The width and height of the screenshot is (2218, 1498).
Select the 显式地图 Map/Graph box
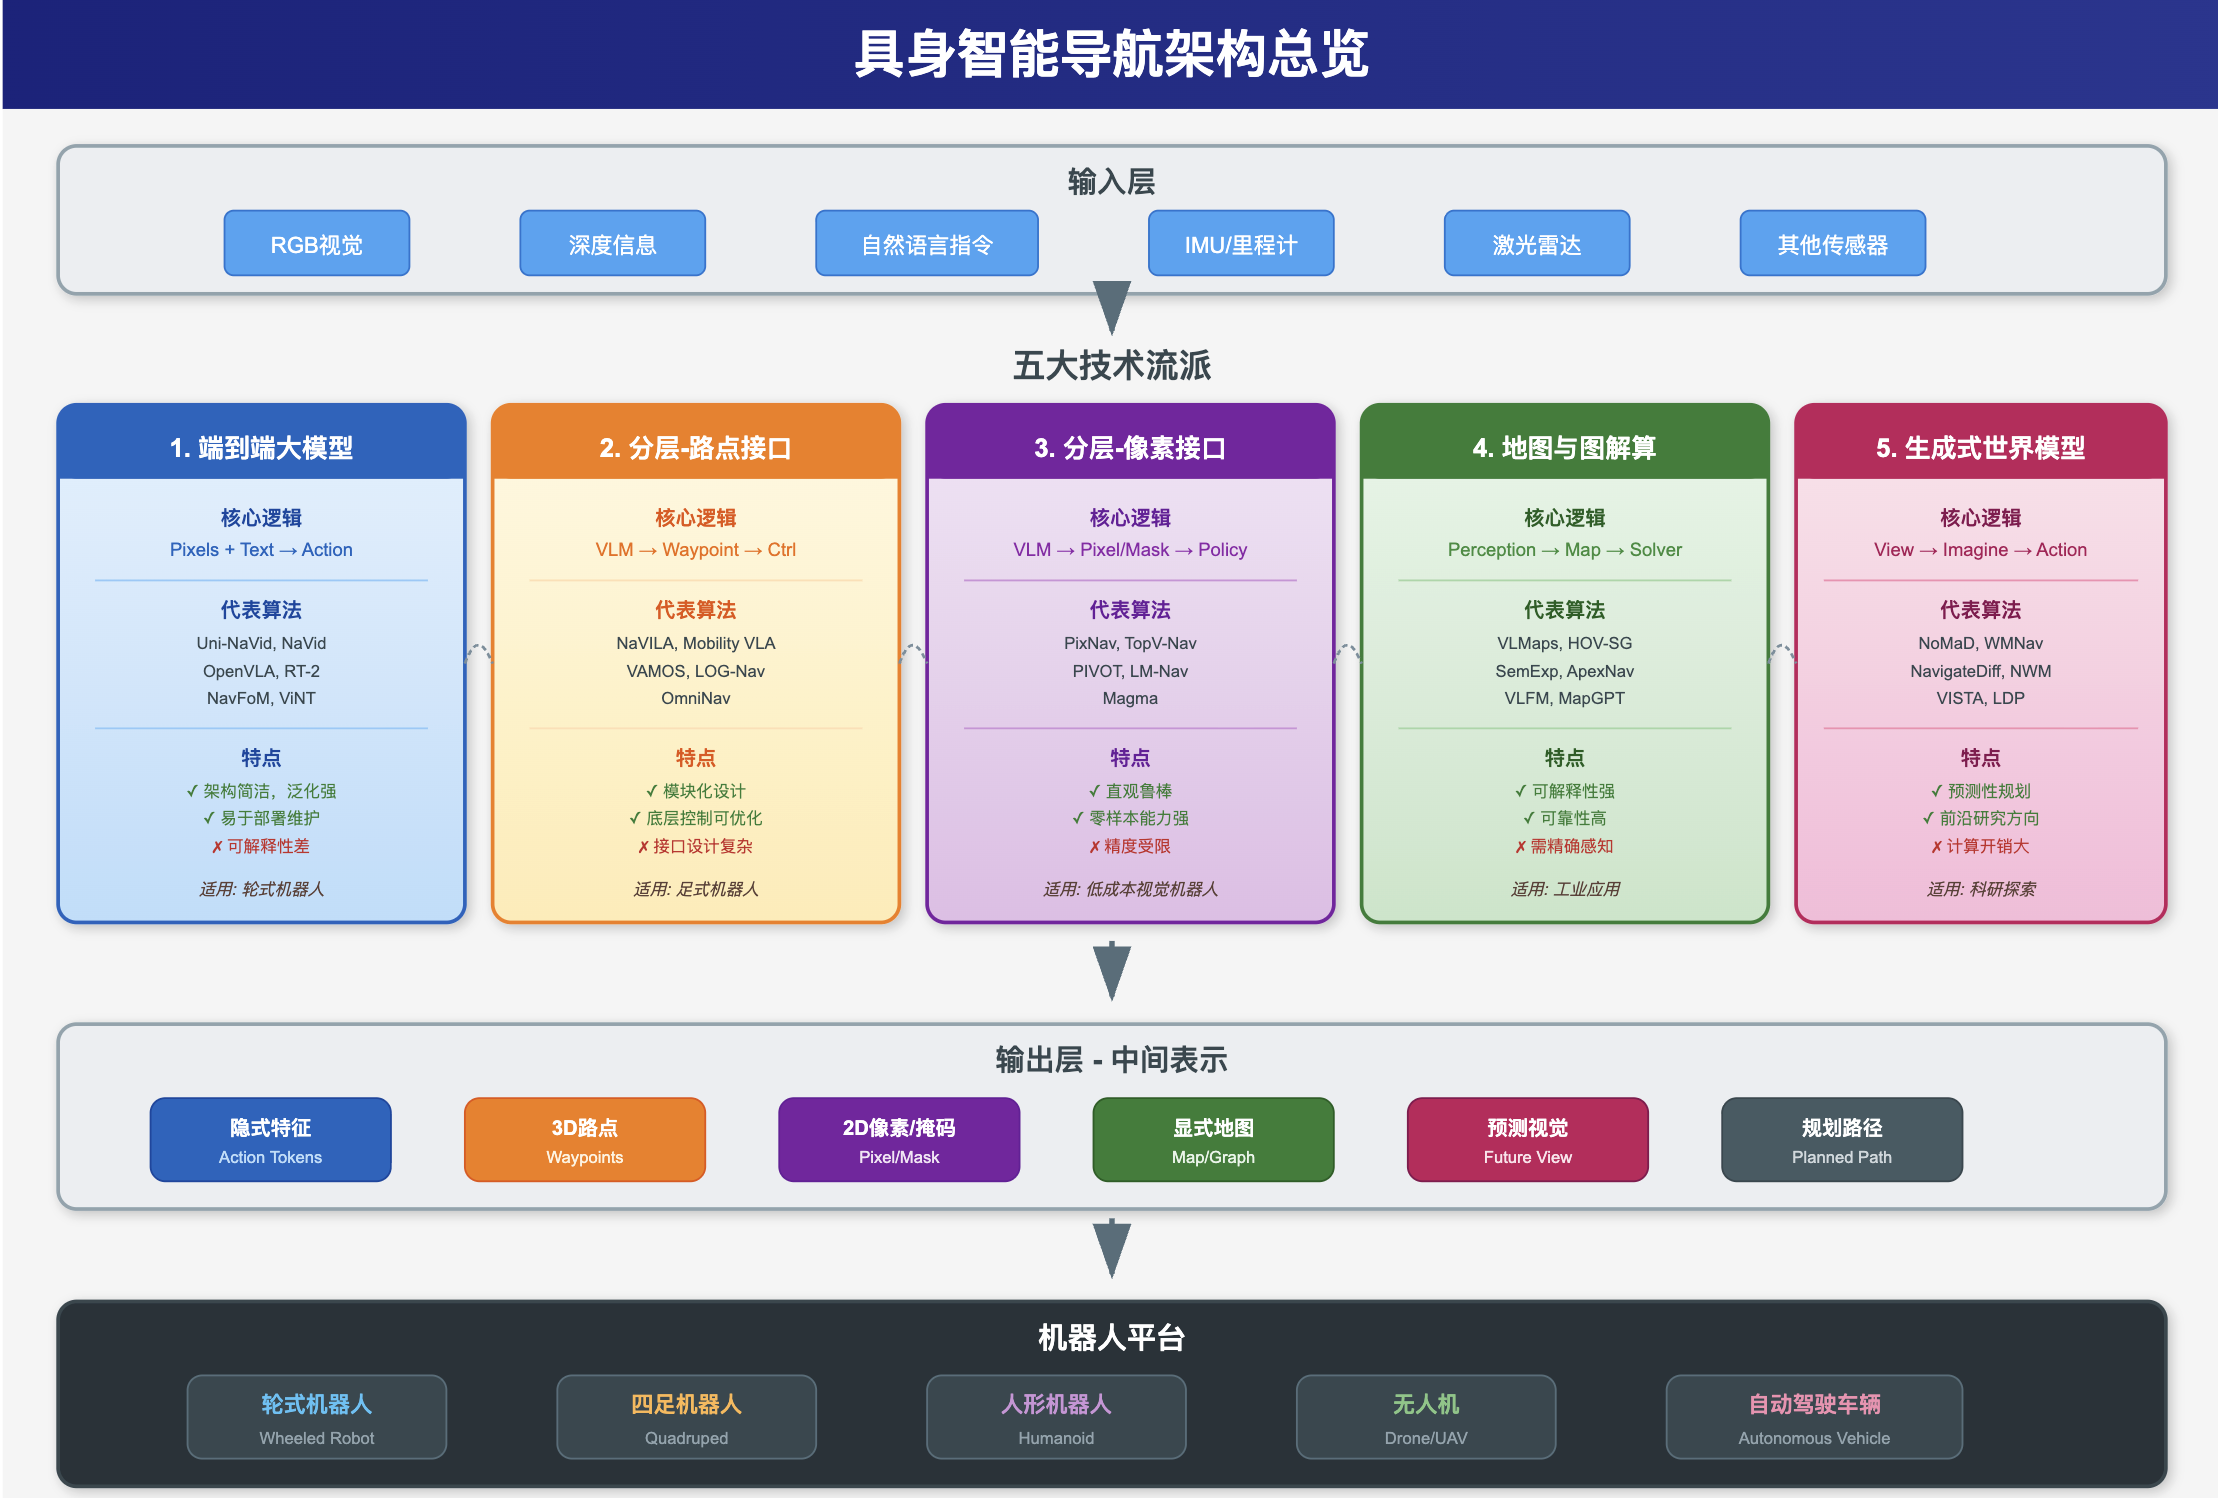click(1213, 1140)
